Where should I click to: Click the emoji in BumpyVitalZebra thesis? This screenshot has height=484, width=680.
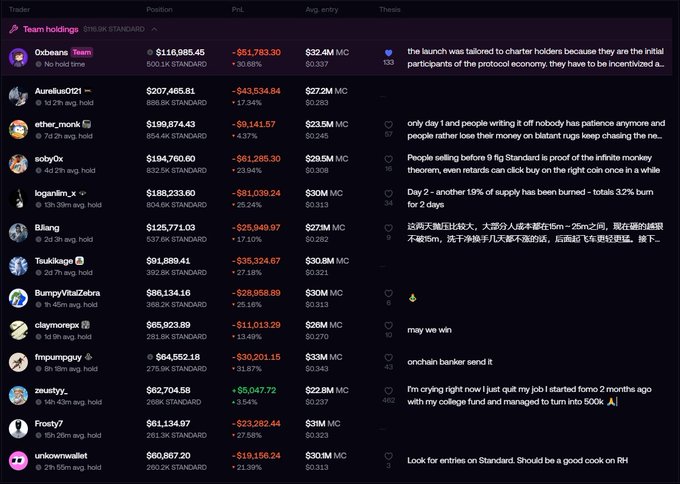point(412,298)
